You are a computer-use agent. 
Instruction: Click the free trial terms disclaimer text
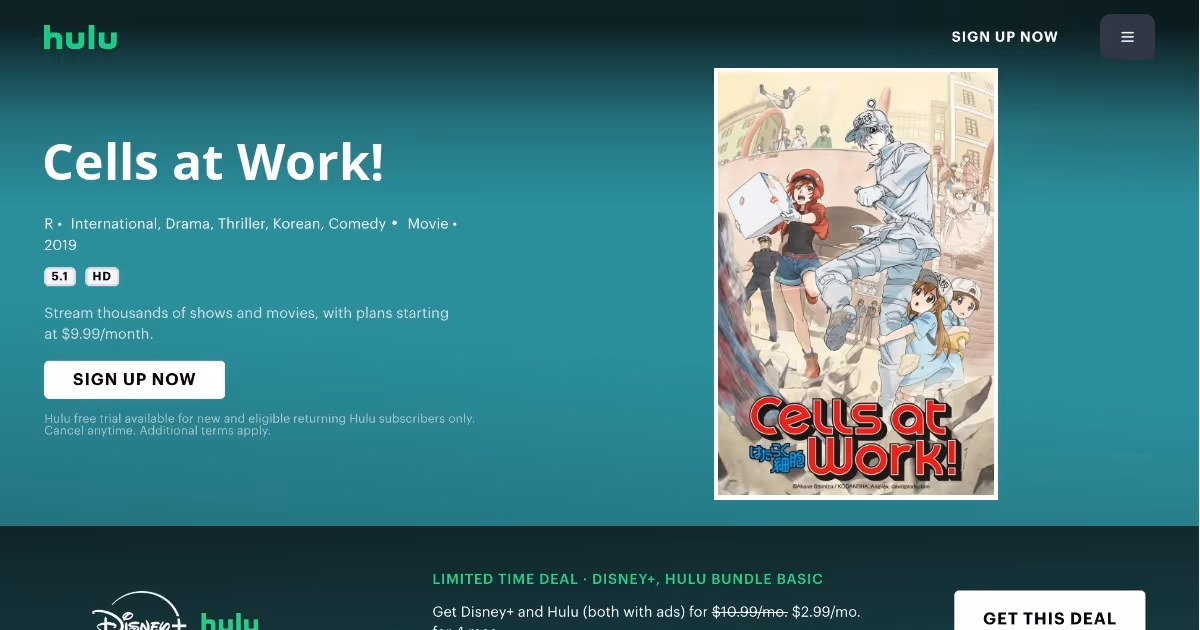[259, 424]
